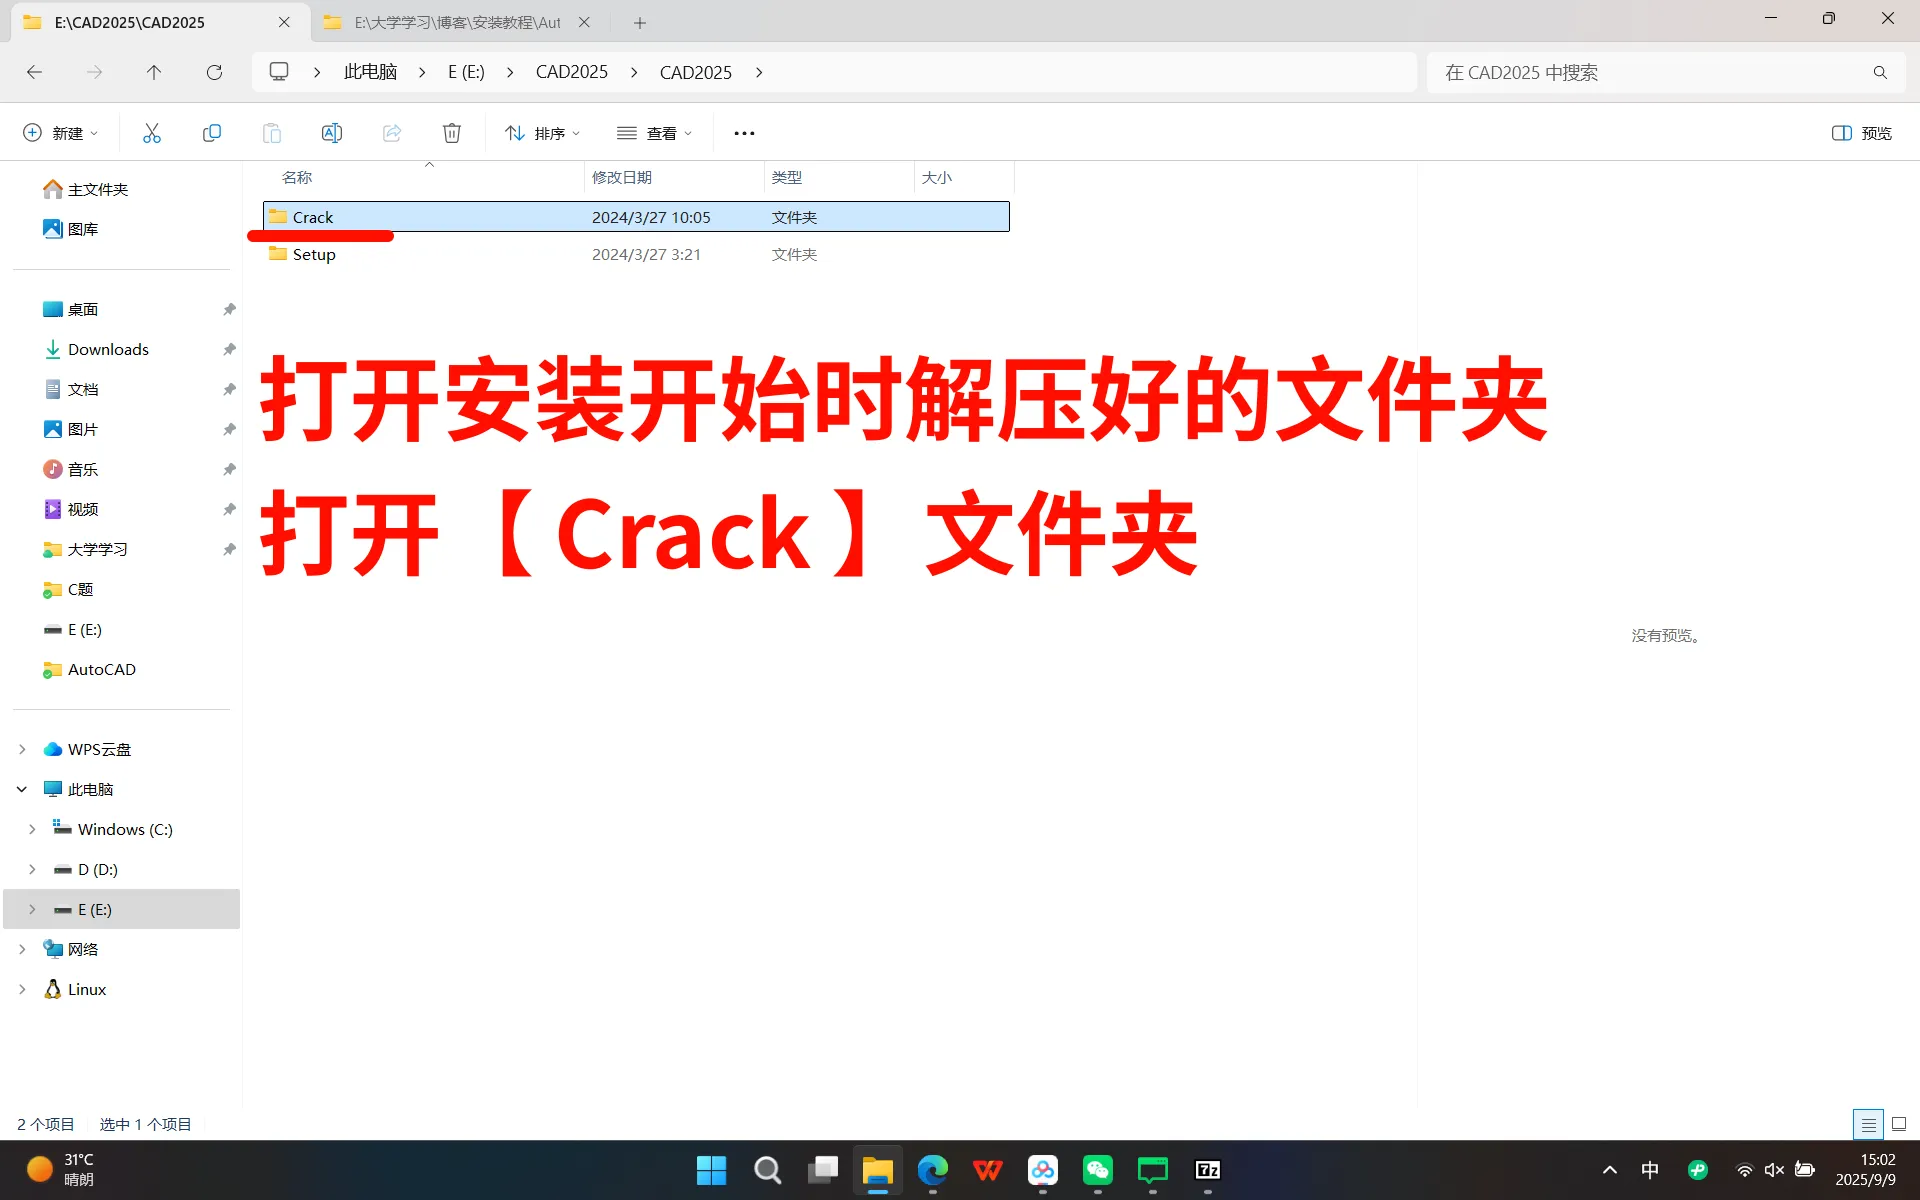Viewport: 1920px width, 1200px height.
Task: Open WeChat from the taskbar
Action: pos(1097,1170)
